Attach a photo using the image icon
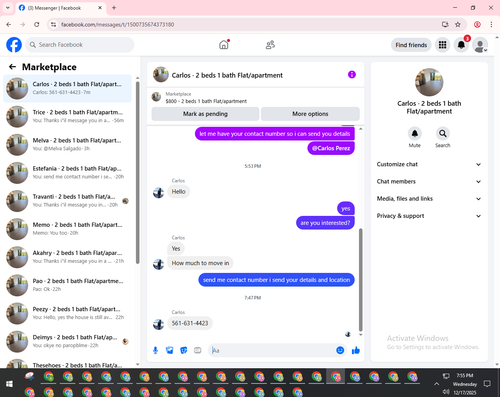The image size is (500, 397). 170,350
